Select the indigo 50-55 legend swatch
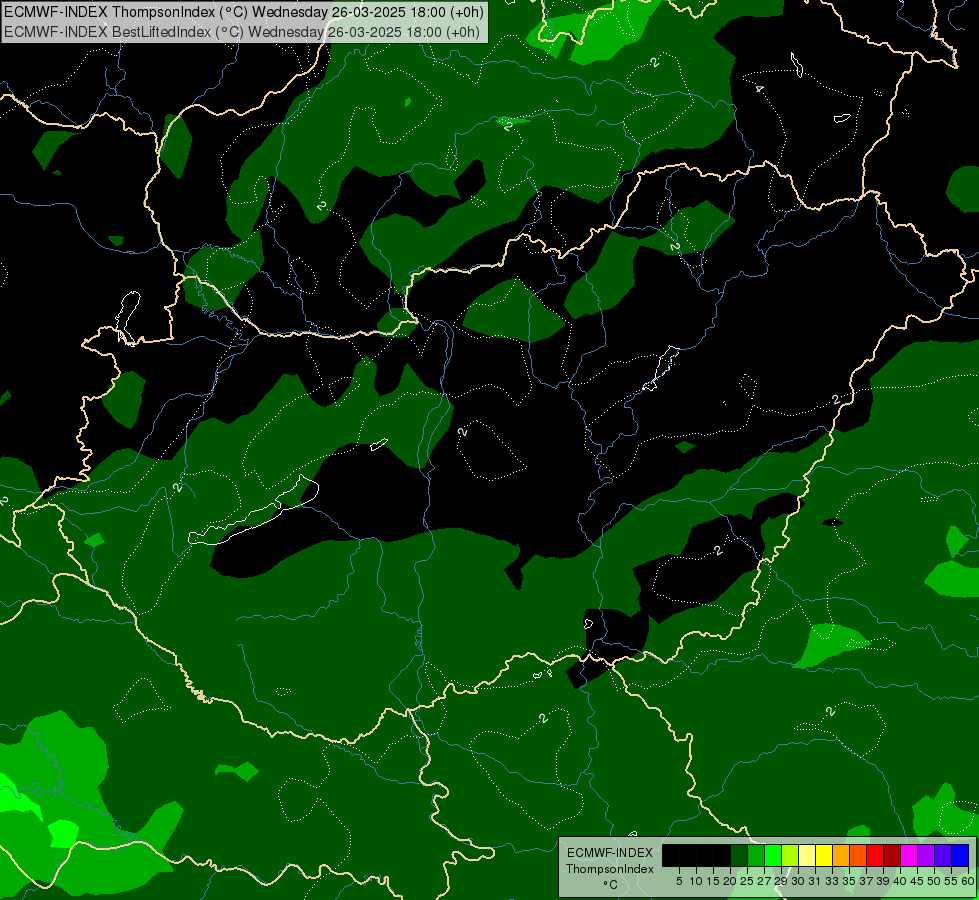This screenshot has width=979, height=900. click(943, 855)
